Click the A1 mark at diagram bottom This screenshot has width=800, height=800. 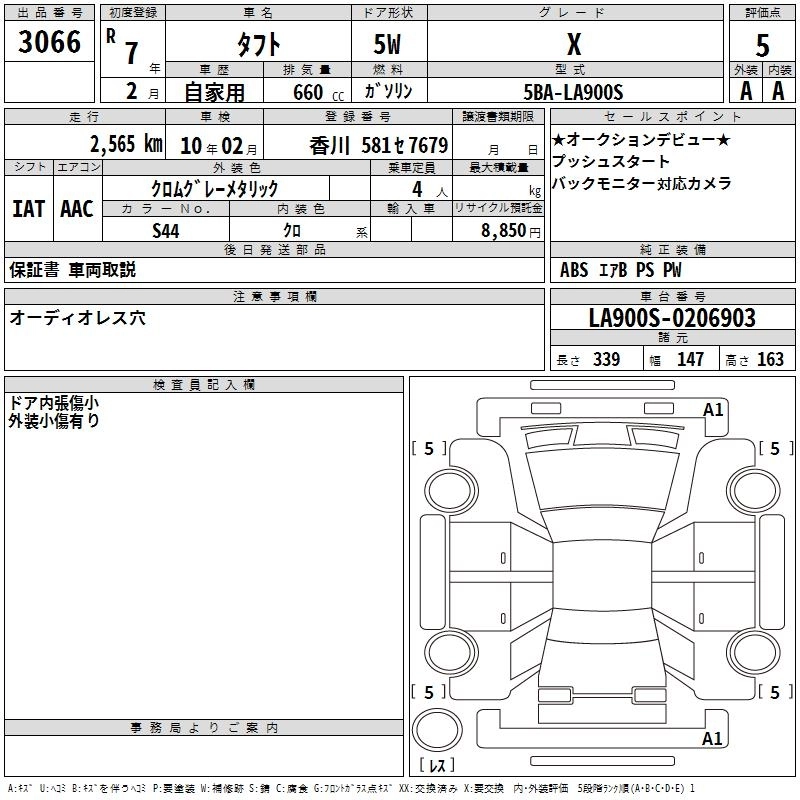click(712, 739)
